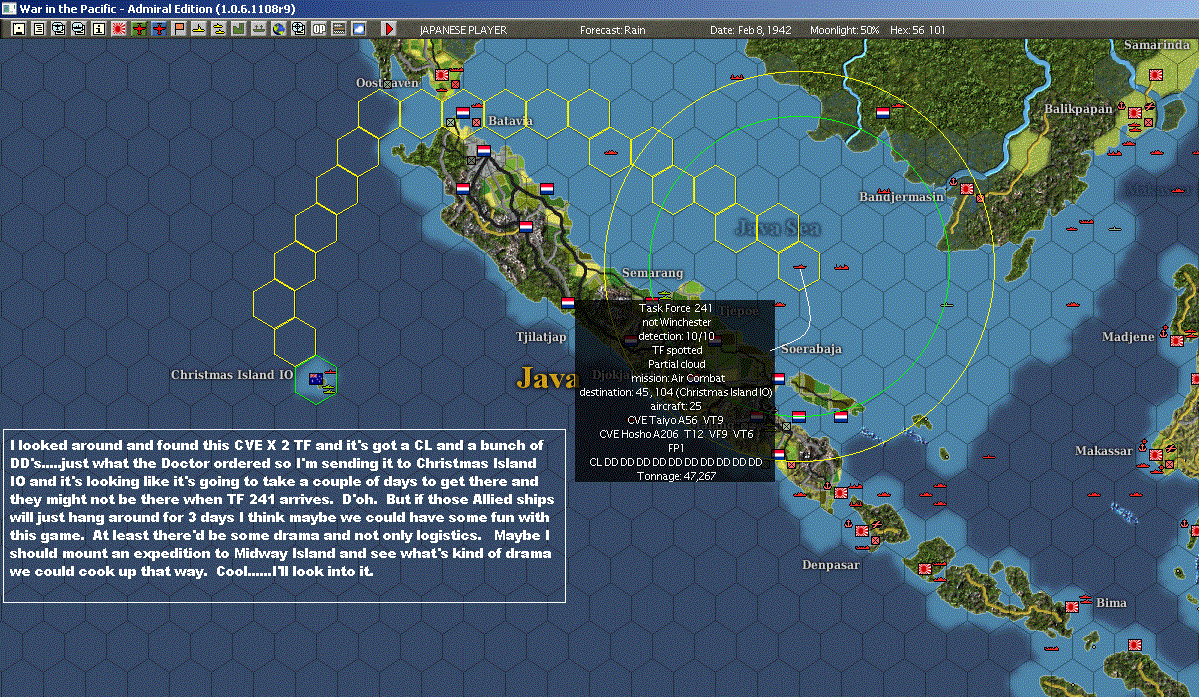
Task: Click the Denpasar city label
Action: point(830,565)
